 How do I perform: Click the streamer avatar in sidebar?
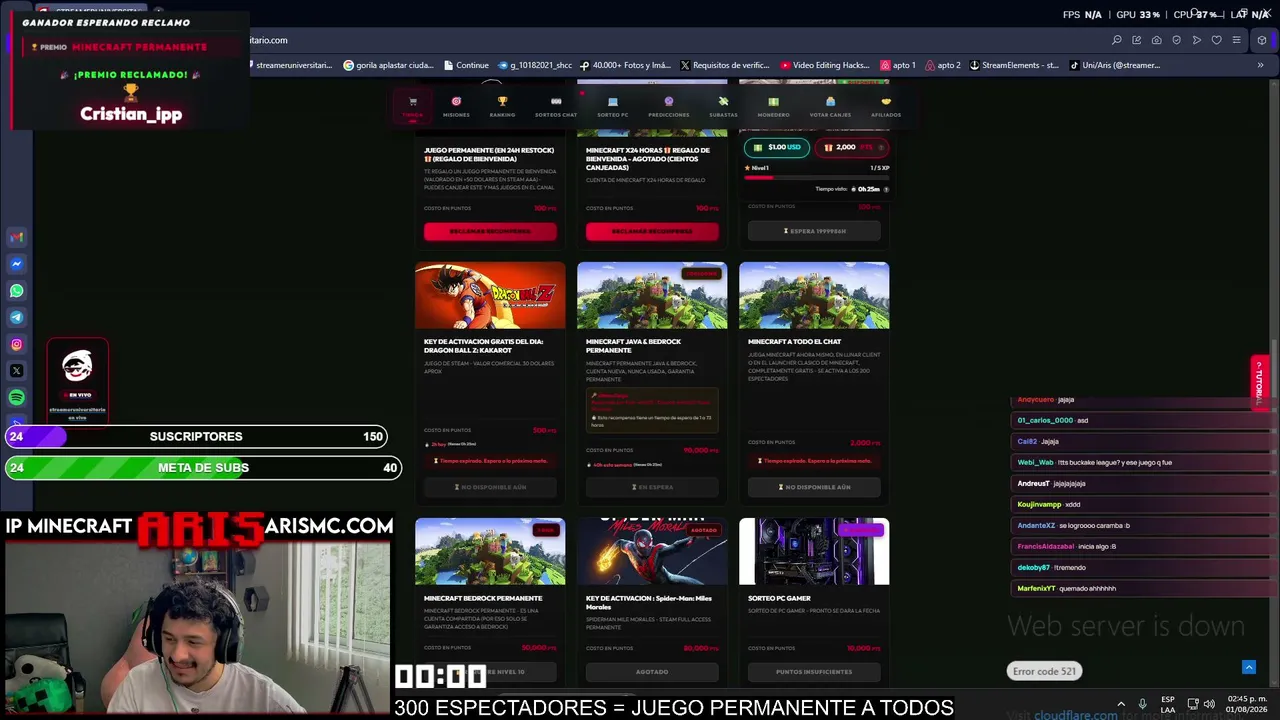(77, 365)
